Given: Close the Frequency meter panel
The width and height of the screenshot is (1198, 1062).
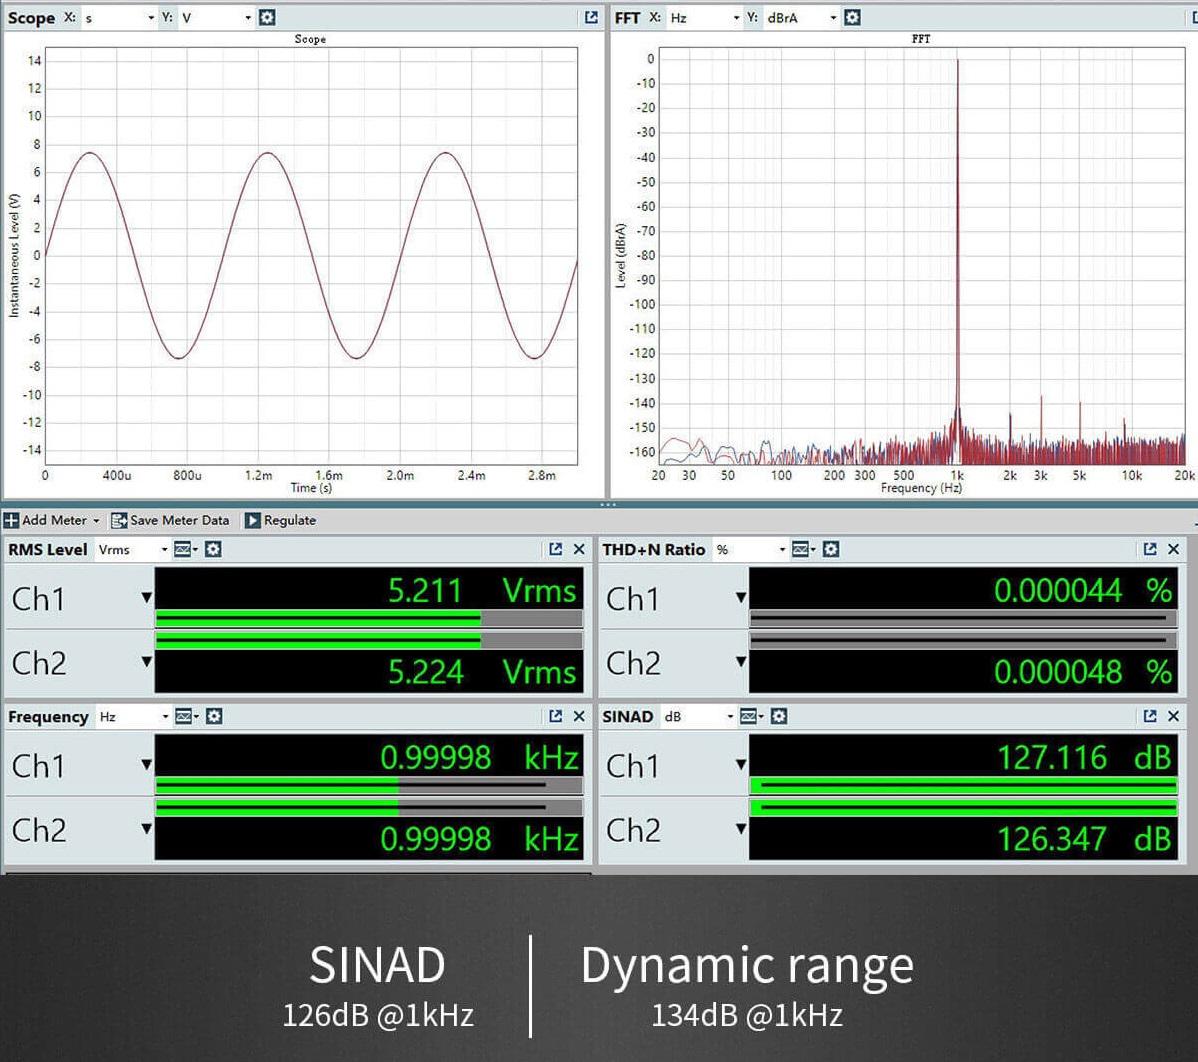Looking at the screenshot, I should click(579, 716).
